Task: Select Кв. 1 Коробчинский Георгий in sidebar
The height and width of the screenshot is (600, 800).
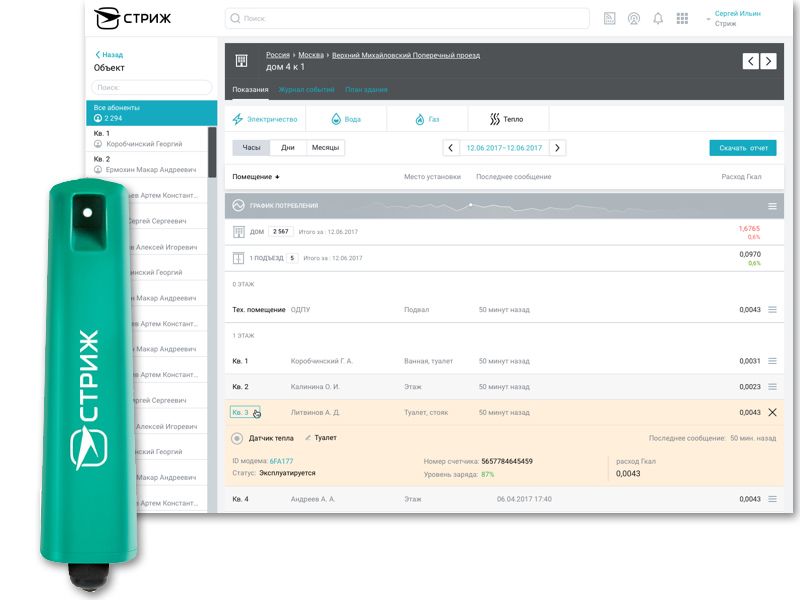Action: (147, 139)
